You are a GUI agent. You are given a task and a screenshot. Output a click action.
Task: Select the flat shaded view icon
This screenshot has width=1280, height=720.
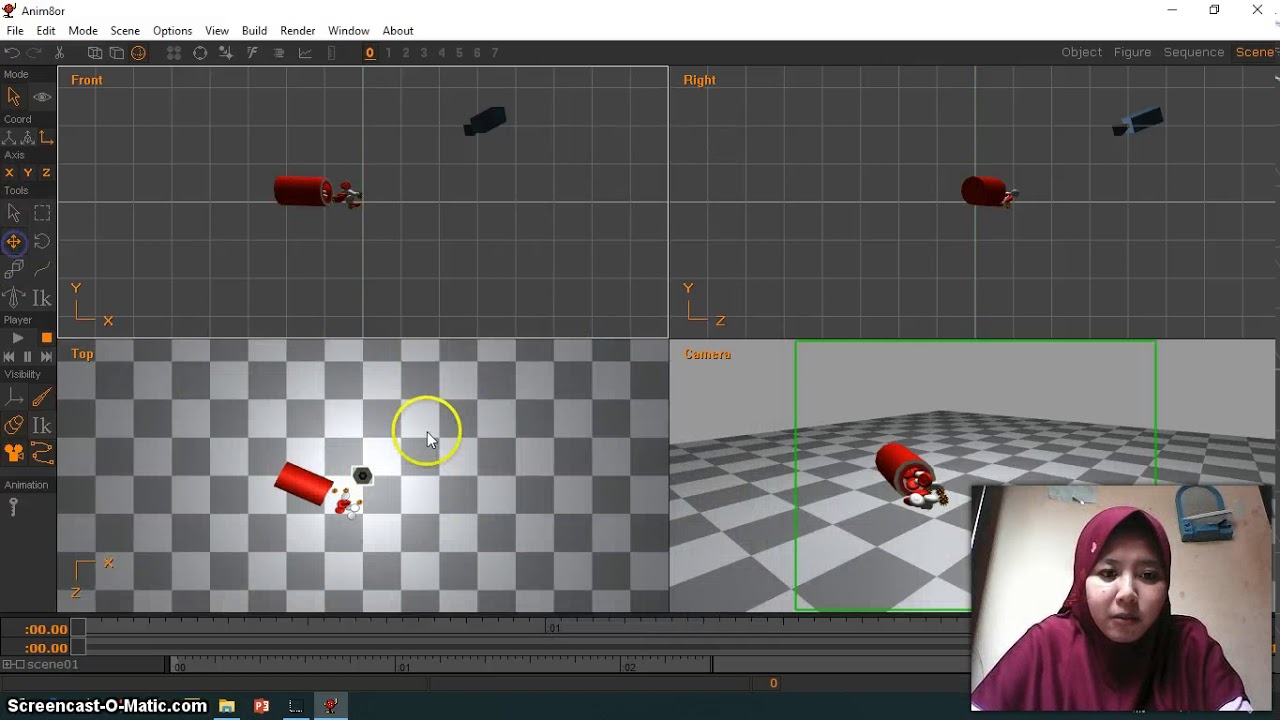tap(117, 53)
